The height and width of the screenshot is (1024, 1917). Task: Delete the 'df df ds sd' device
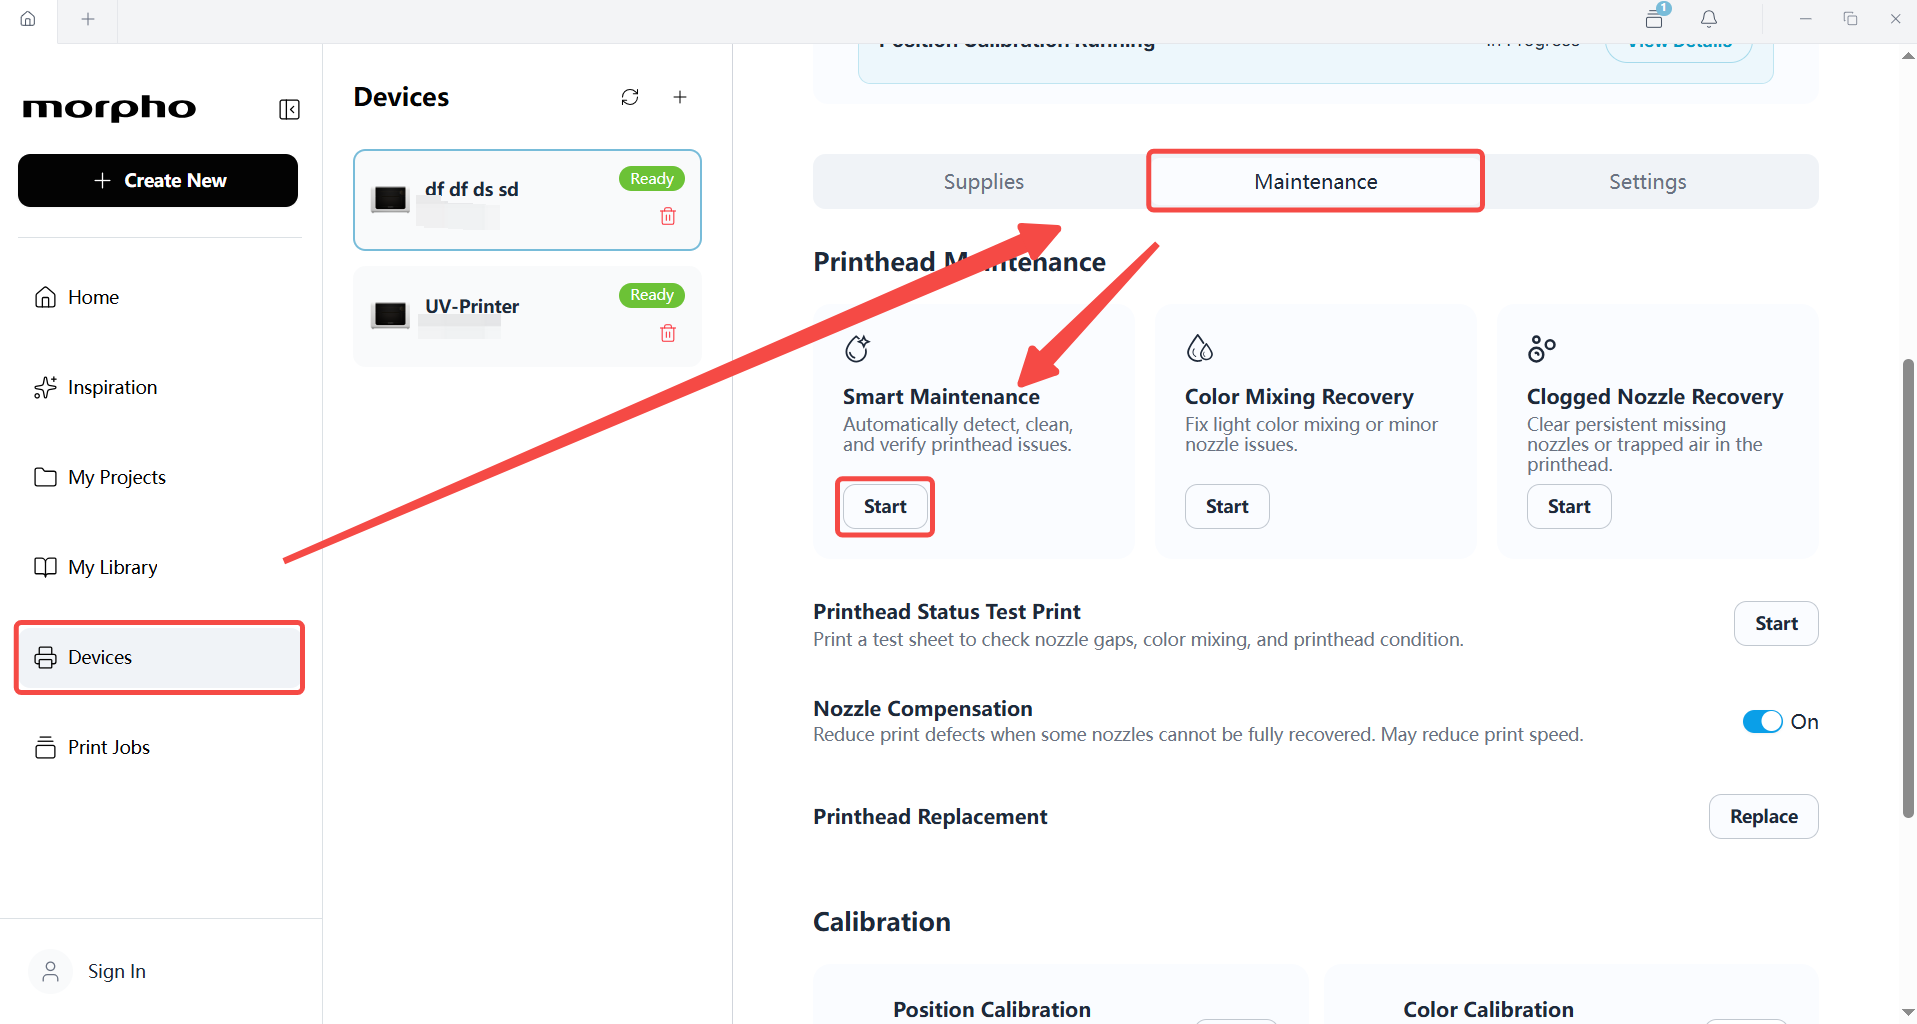(x=668, y=216)
